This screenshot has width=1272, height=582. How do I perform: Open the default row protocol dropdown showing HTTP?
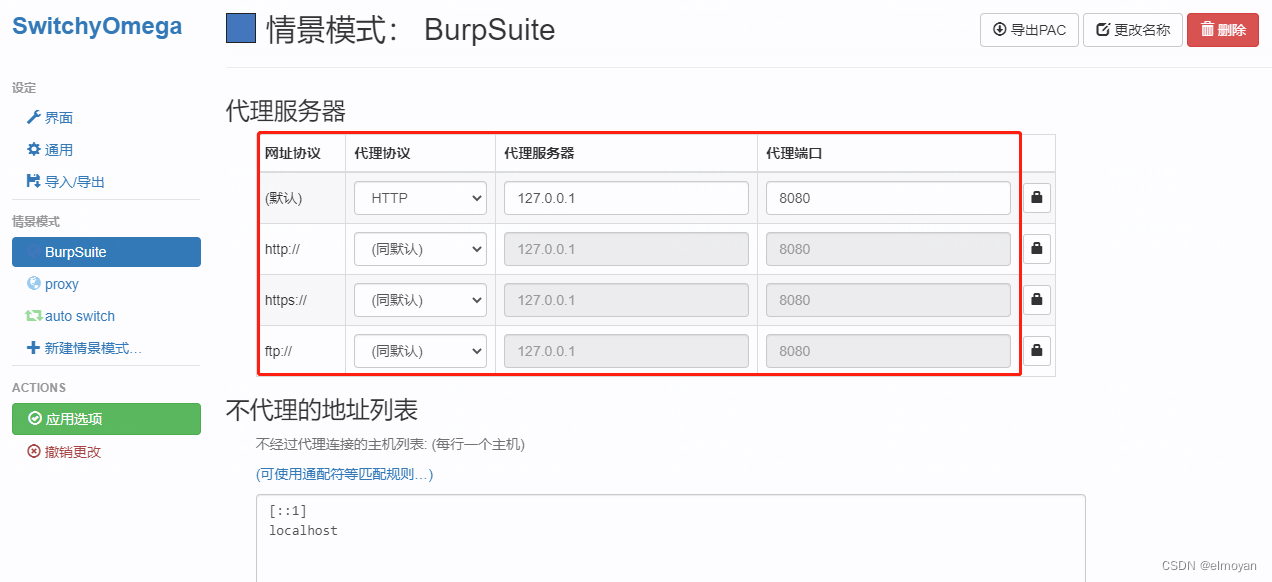coord(420,198)
